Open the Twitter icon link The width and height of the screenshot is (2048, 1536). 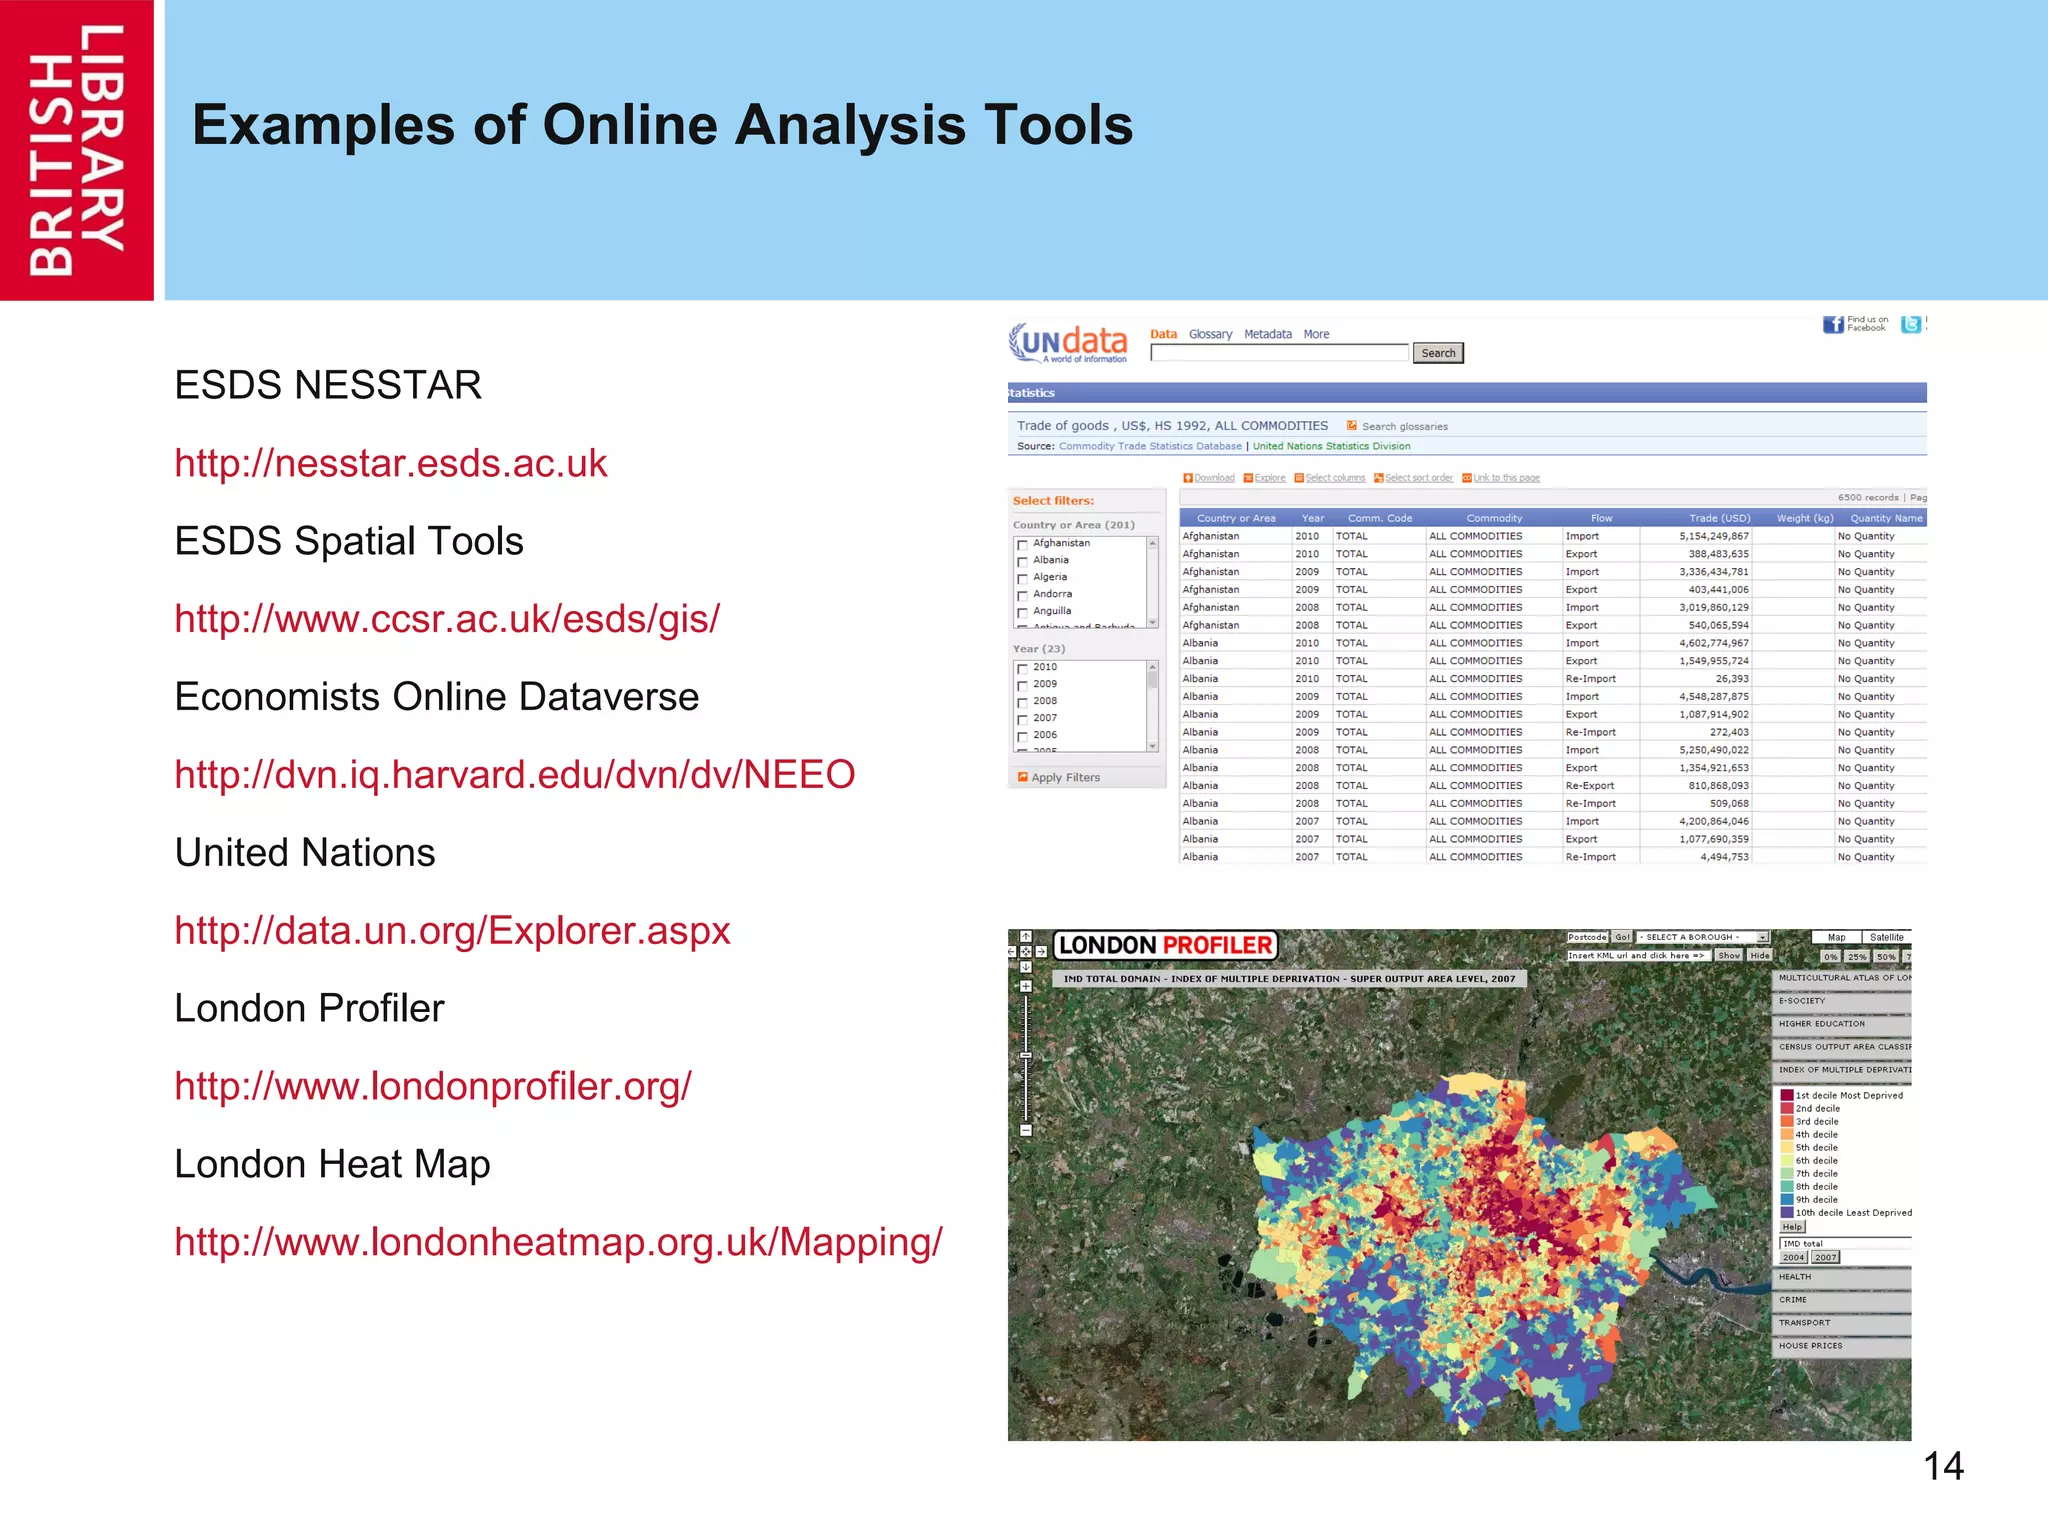tap(1911, 324)
